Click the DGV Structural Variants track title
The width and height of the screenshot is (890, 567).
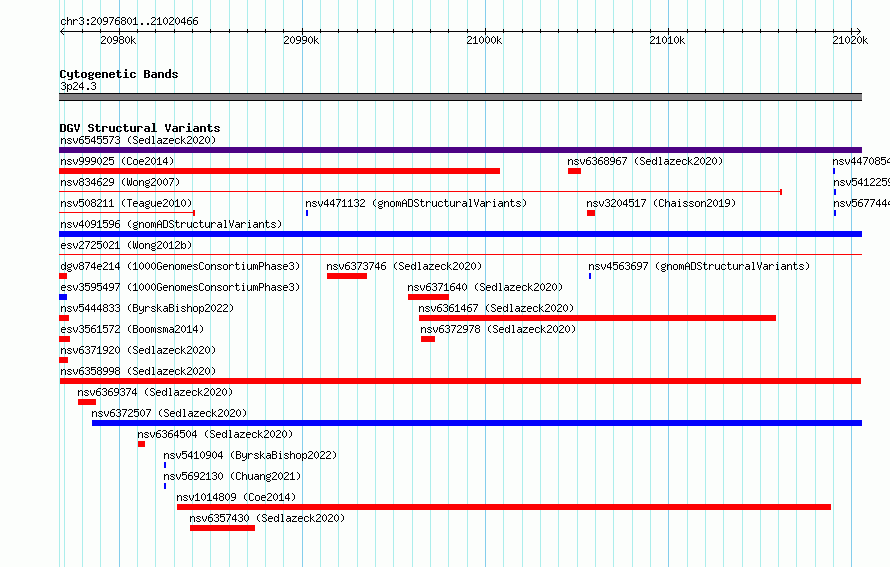tap(140, 128)
